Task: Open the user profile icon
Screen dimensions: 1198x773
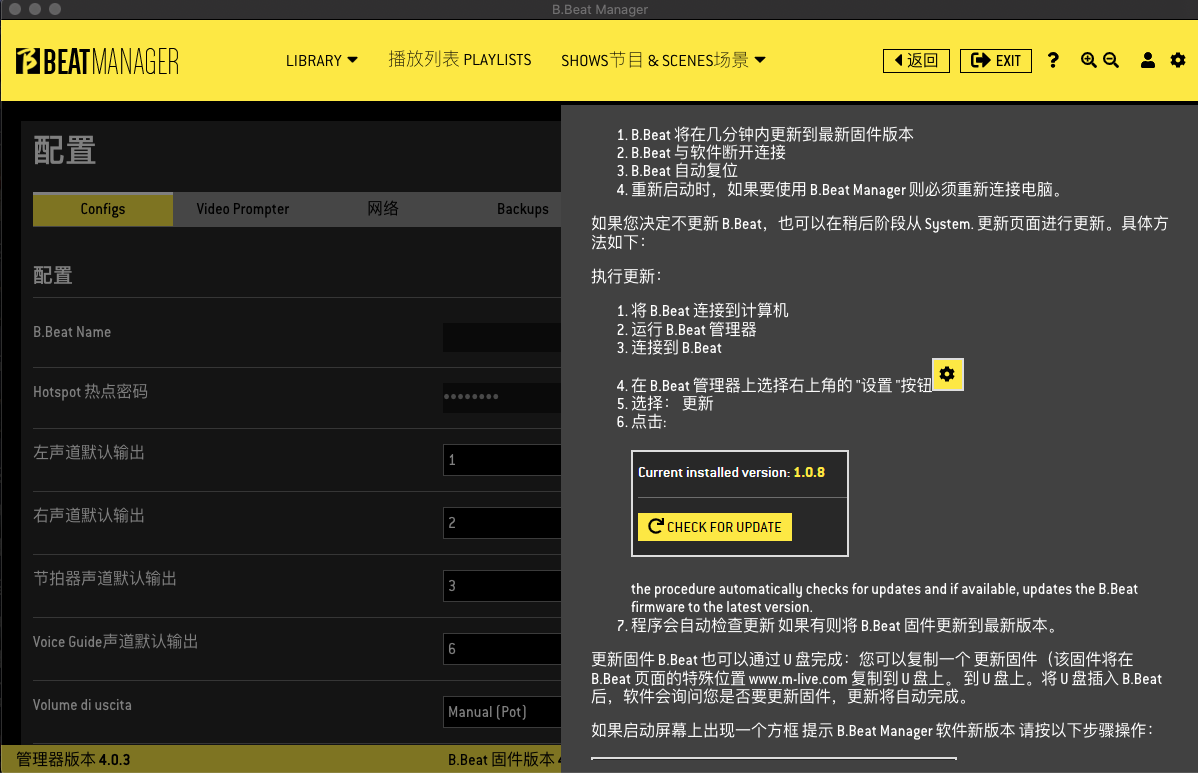Action: tap(1148, 60)
